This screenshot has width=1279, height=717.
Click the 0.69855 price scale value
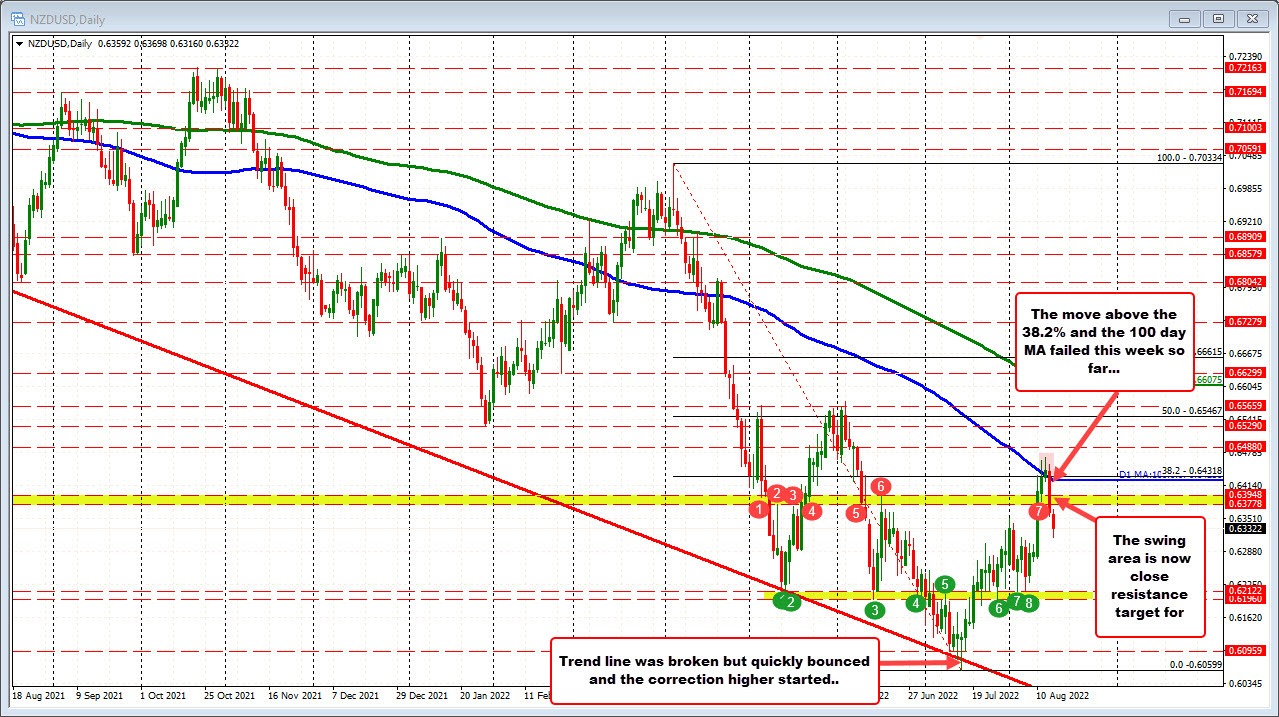(1244, 188)
